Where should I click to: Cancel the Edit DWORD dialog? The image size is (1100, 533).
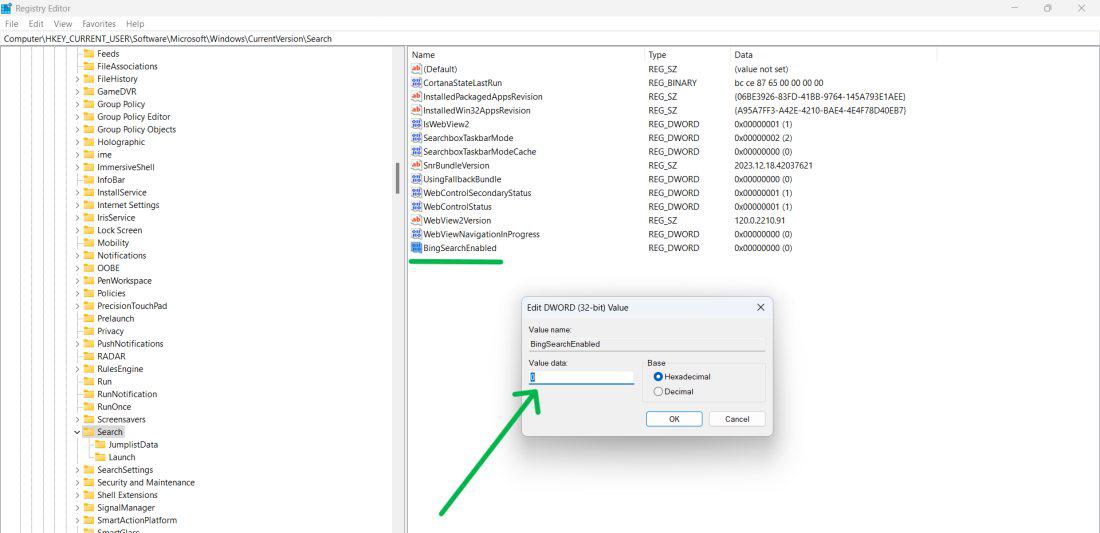[x=737, y=419]
